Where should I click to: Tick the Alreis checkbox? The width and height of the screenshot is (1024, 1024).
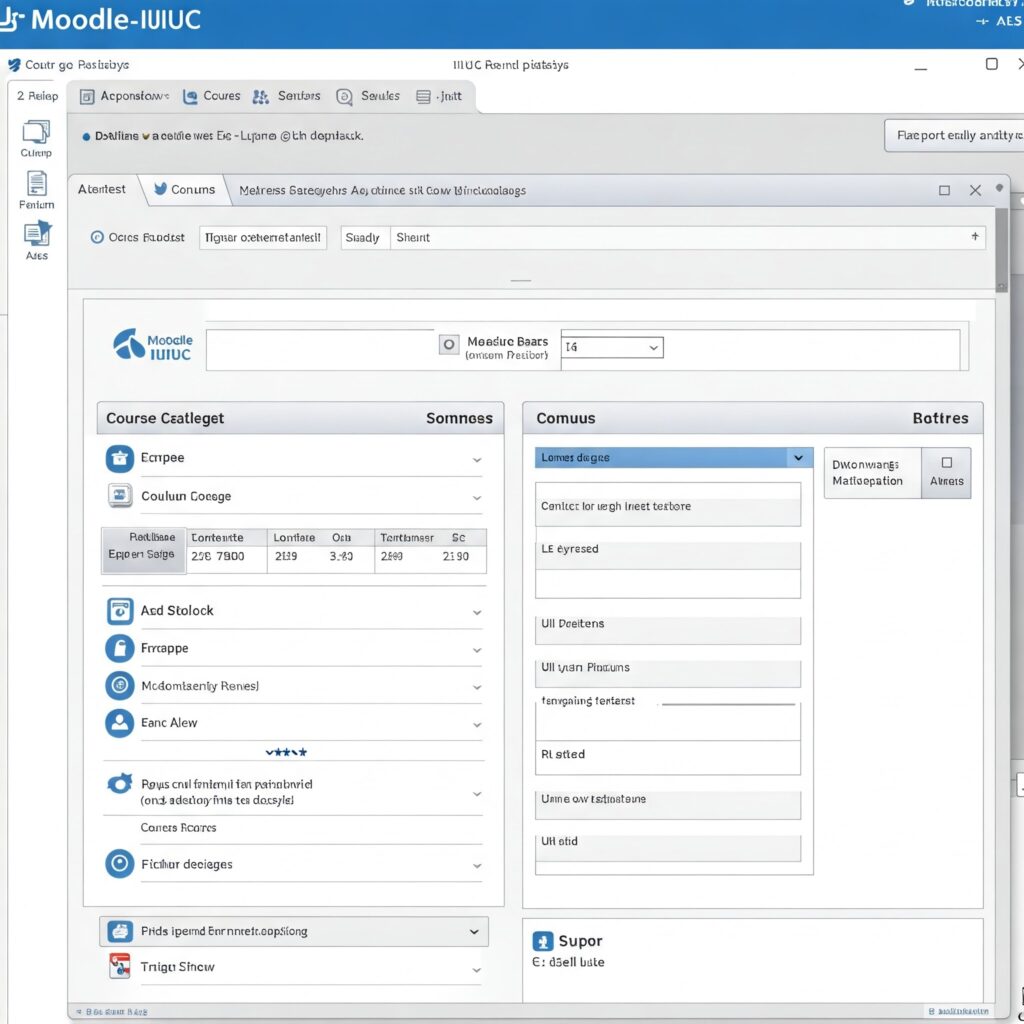point(947,462)
